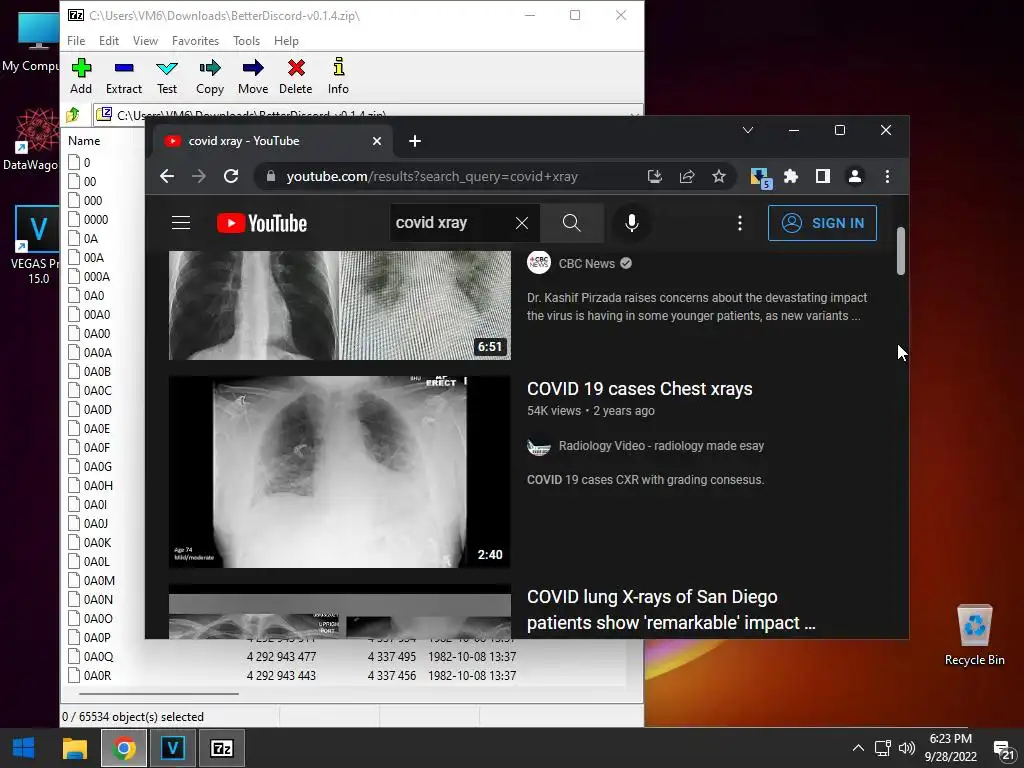This screenshot has height=768, width=1024.
Task: Sort by Name column header in 7-Zip
Action: [x=84, y=141]
